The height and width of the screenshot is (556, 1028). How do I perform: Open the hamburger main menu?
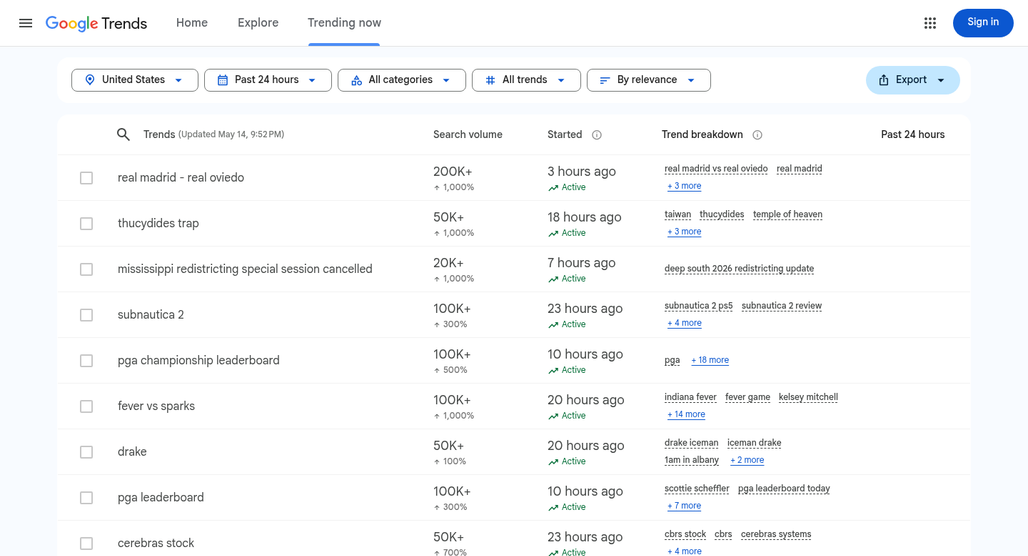tap(26, 23)
